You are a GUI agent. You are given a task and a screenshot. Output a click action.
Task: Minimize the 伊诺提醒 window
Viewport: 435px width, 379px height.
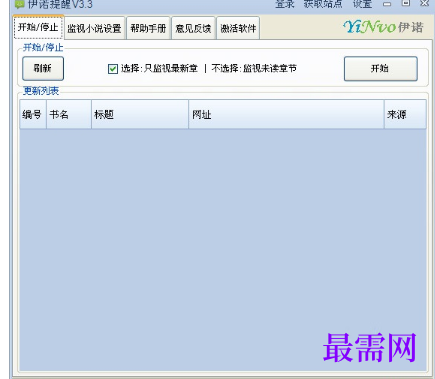coord(387,4)
